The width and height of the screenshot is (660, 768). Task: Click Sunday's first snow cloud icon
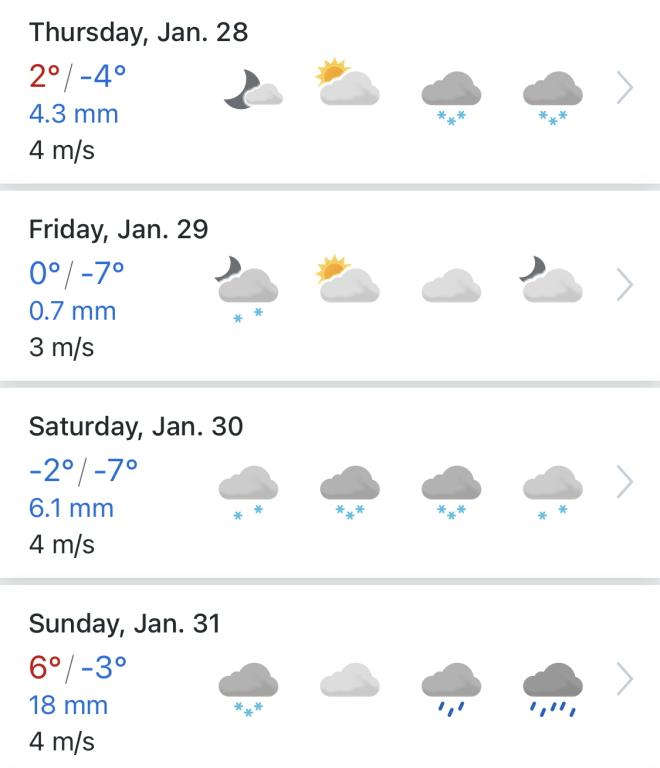tap(247, 689)
